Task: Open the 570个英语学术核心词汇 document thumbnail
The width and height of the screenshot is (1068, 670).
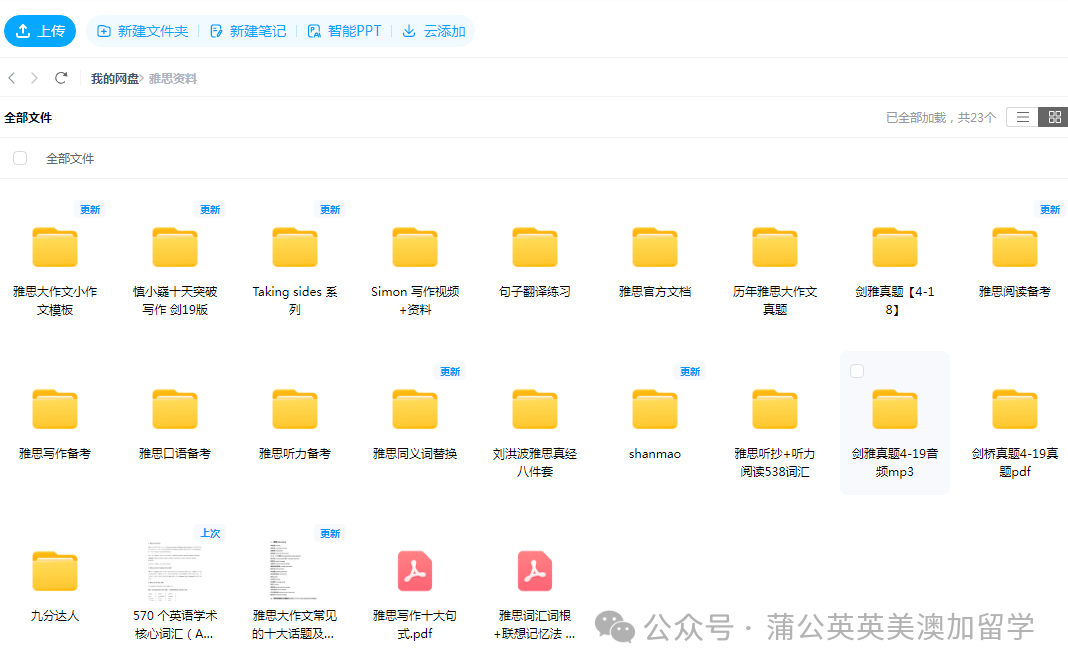Action: point(175,571)
